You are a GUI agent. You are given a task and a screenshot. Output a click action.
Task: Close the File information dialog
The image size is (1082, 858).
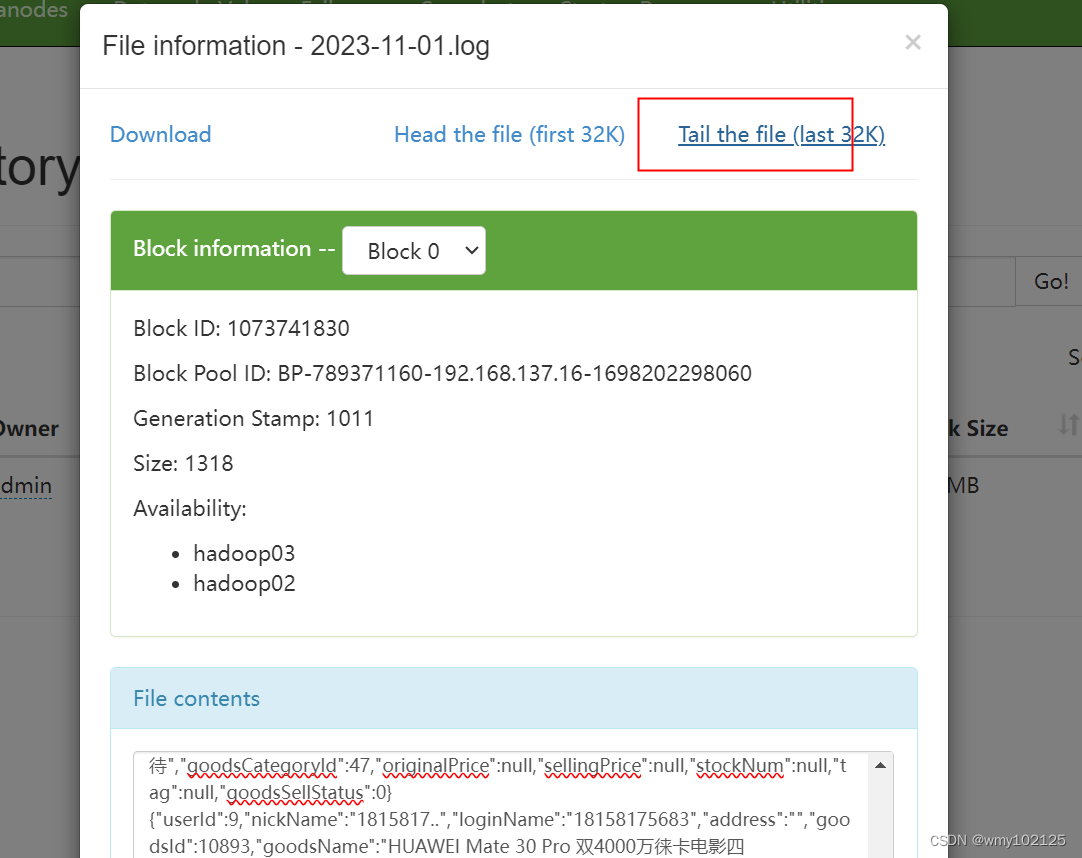(x=913, y=43)
